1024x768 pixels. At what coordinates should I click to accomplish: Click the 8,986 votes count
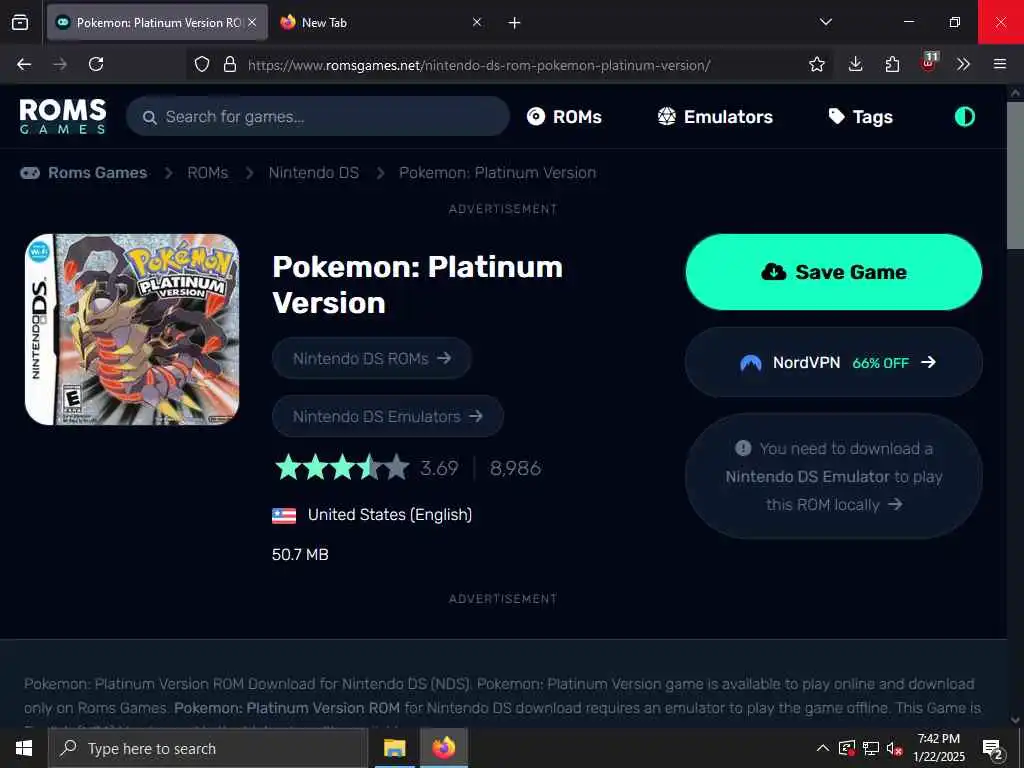click(x=515, y=468)
